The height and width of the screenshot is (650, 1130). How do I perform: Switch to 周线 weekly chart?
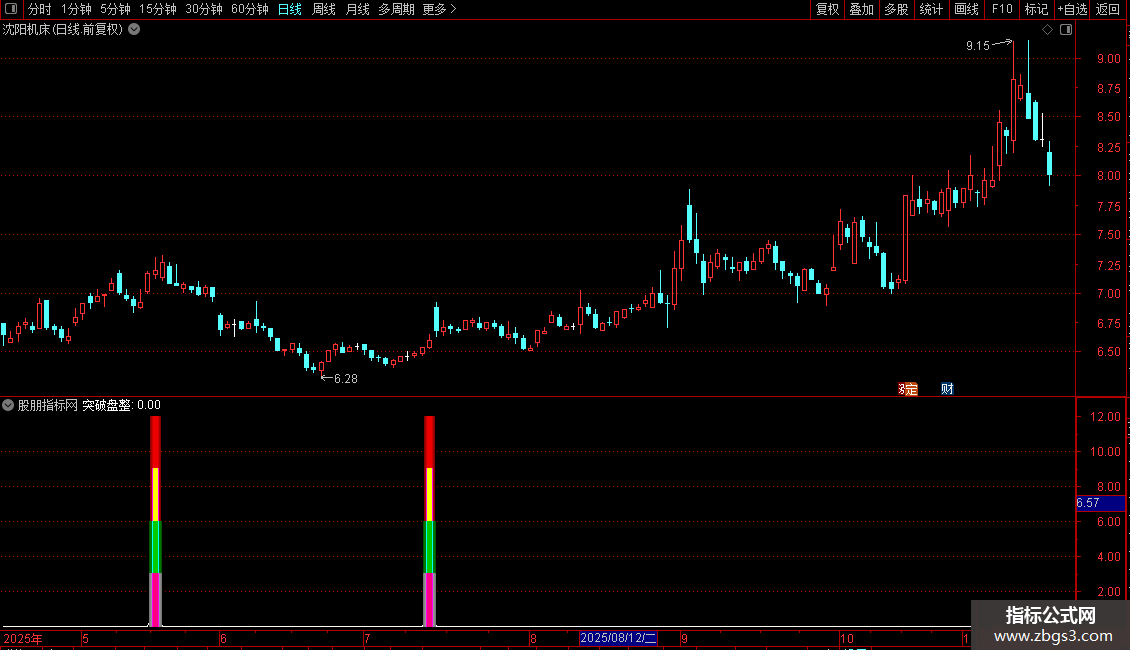tap(324, 9)
